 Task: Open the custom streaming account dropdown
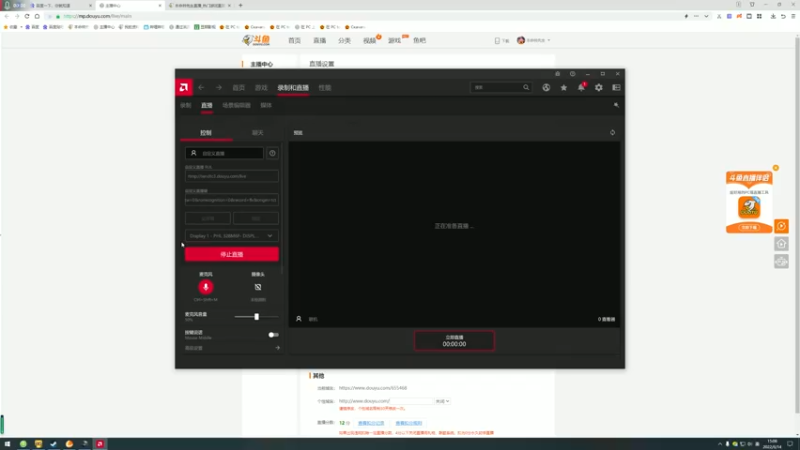224,153
